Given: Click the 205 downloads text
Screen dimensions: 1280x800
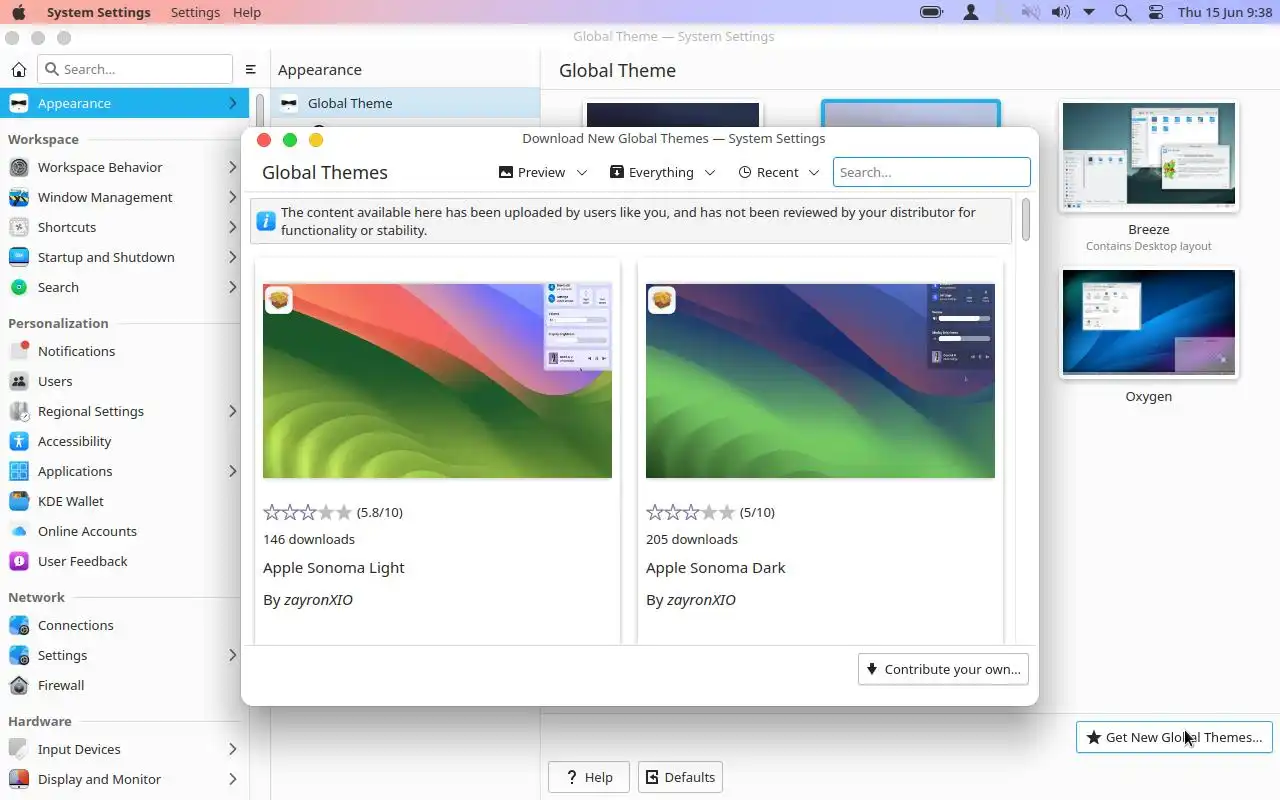Looking at the screenshot, I should tap(692, 539).
